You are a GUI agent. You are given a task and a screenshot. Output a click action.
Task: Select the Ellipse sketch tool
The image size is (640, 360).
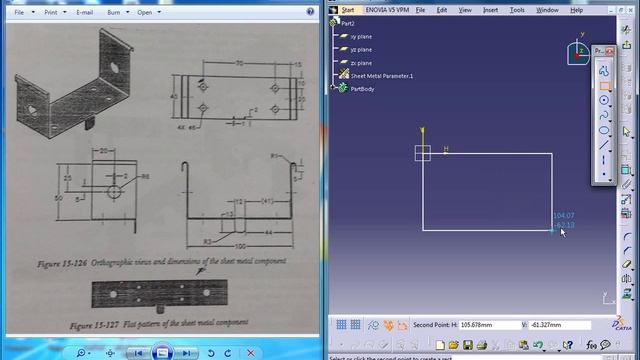(604, 131)
